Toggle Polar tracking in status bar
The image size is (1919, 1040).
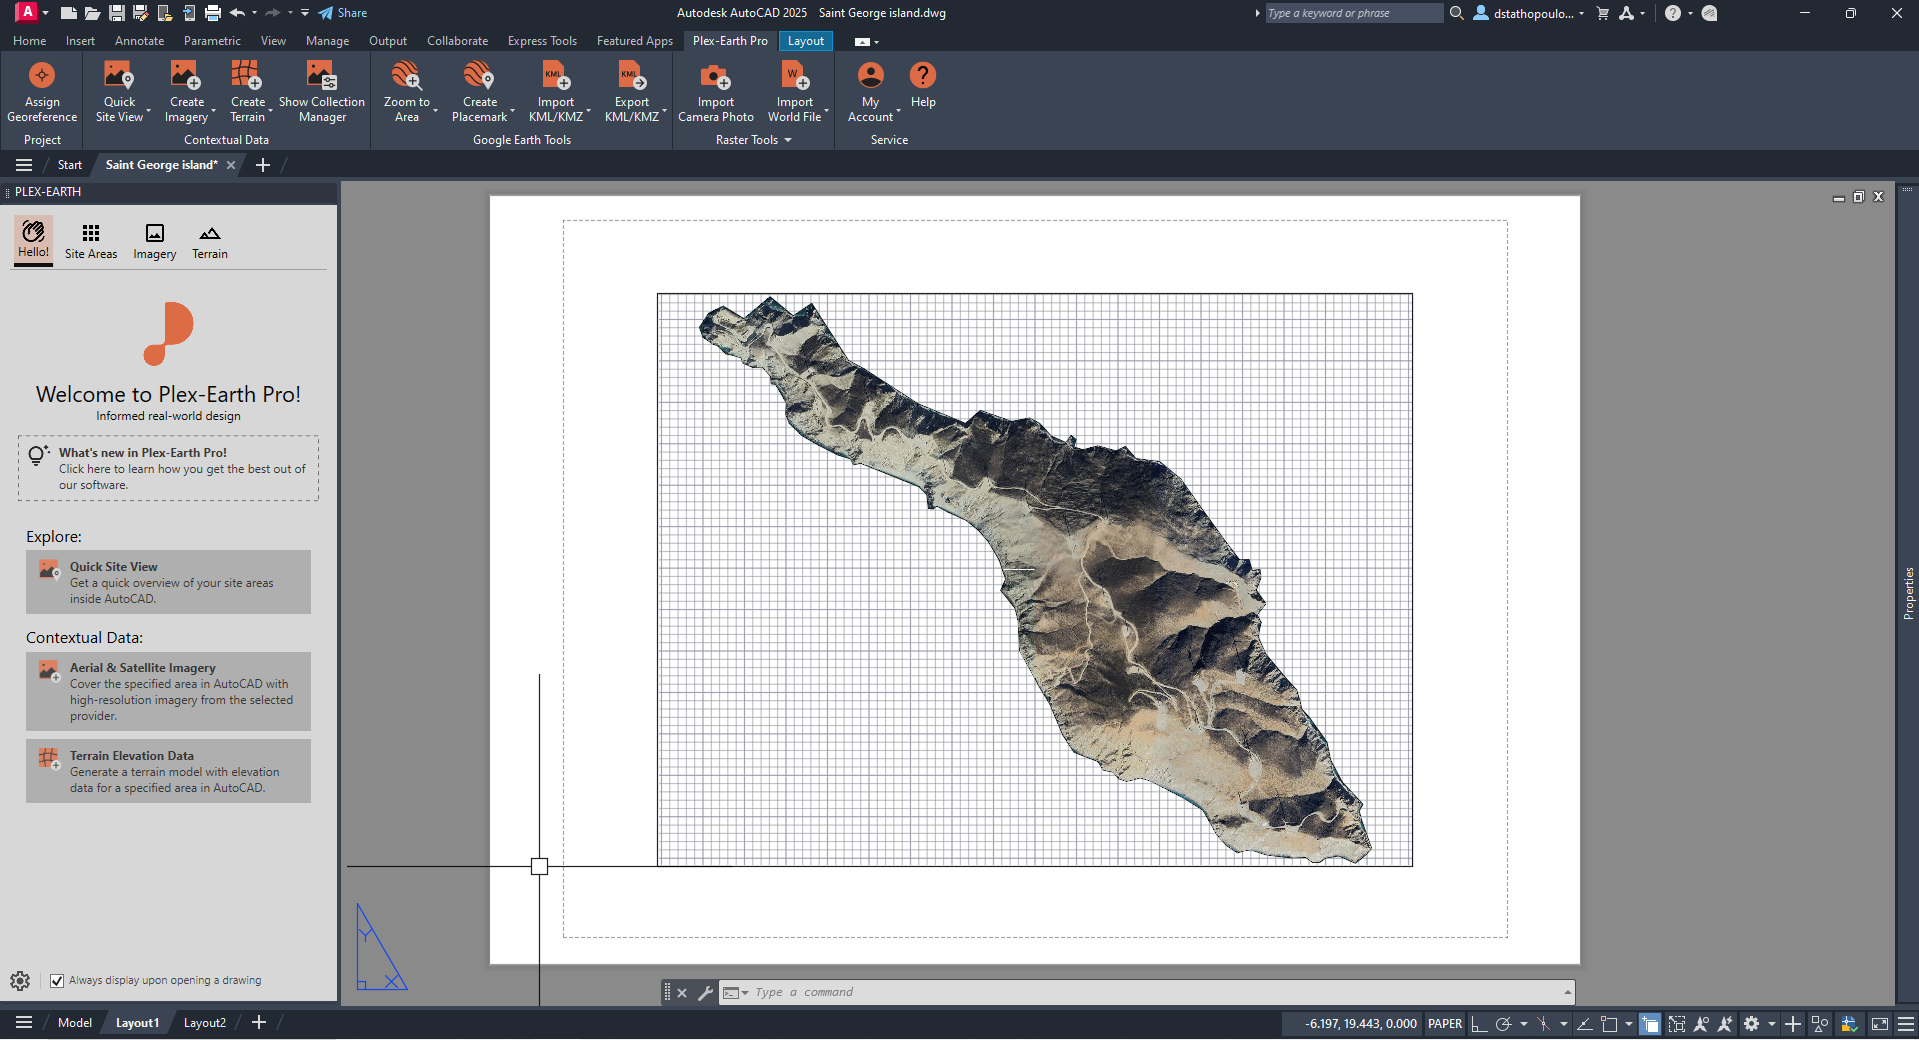(x=1503, y=1024)
